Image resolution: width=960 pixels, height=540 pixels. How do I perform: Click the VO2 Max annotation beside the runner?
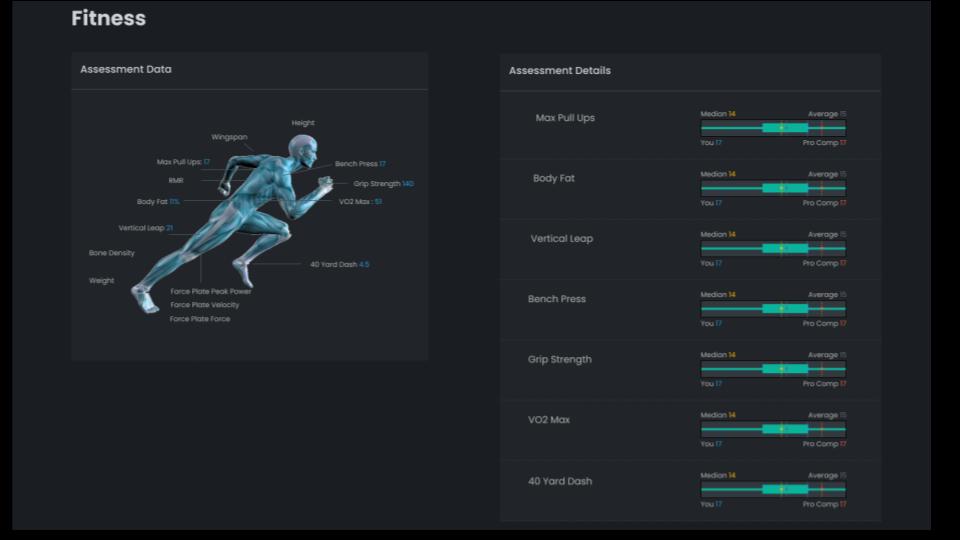pos(360,201)
